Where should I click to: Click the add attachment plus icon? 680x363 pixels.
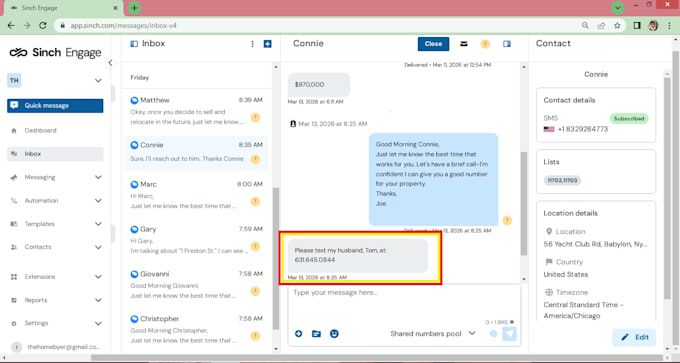(x=298, y=334)
